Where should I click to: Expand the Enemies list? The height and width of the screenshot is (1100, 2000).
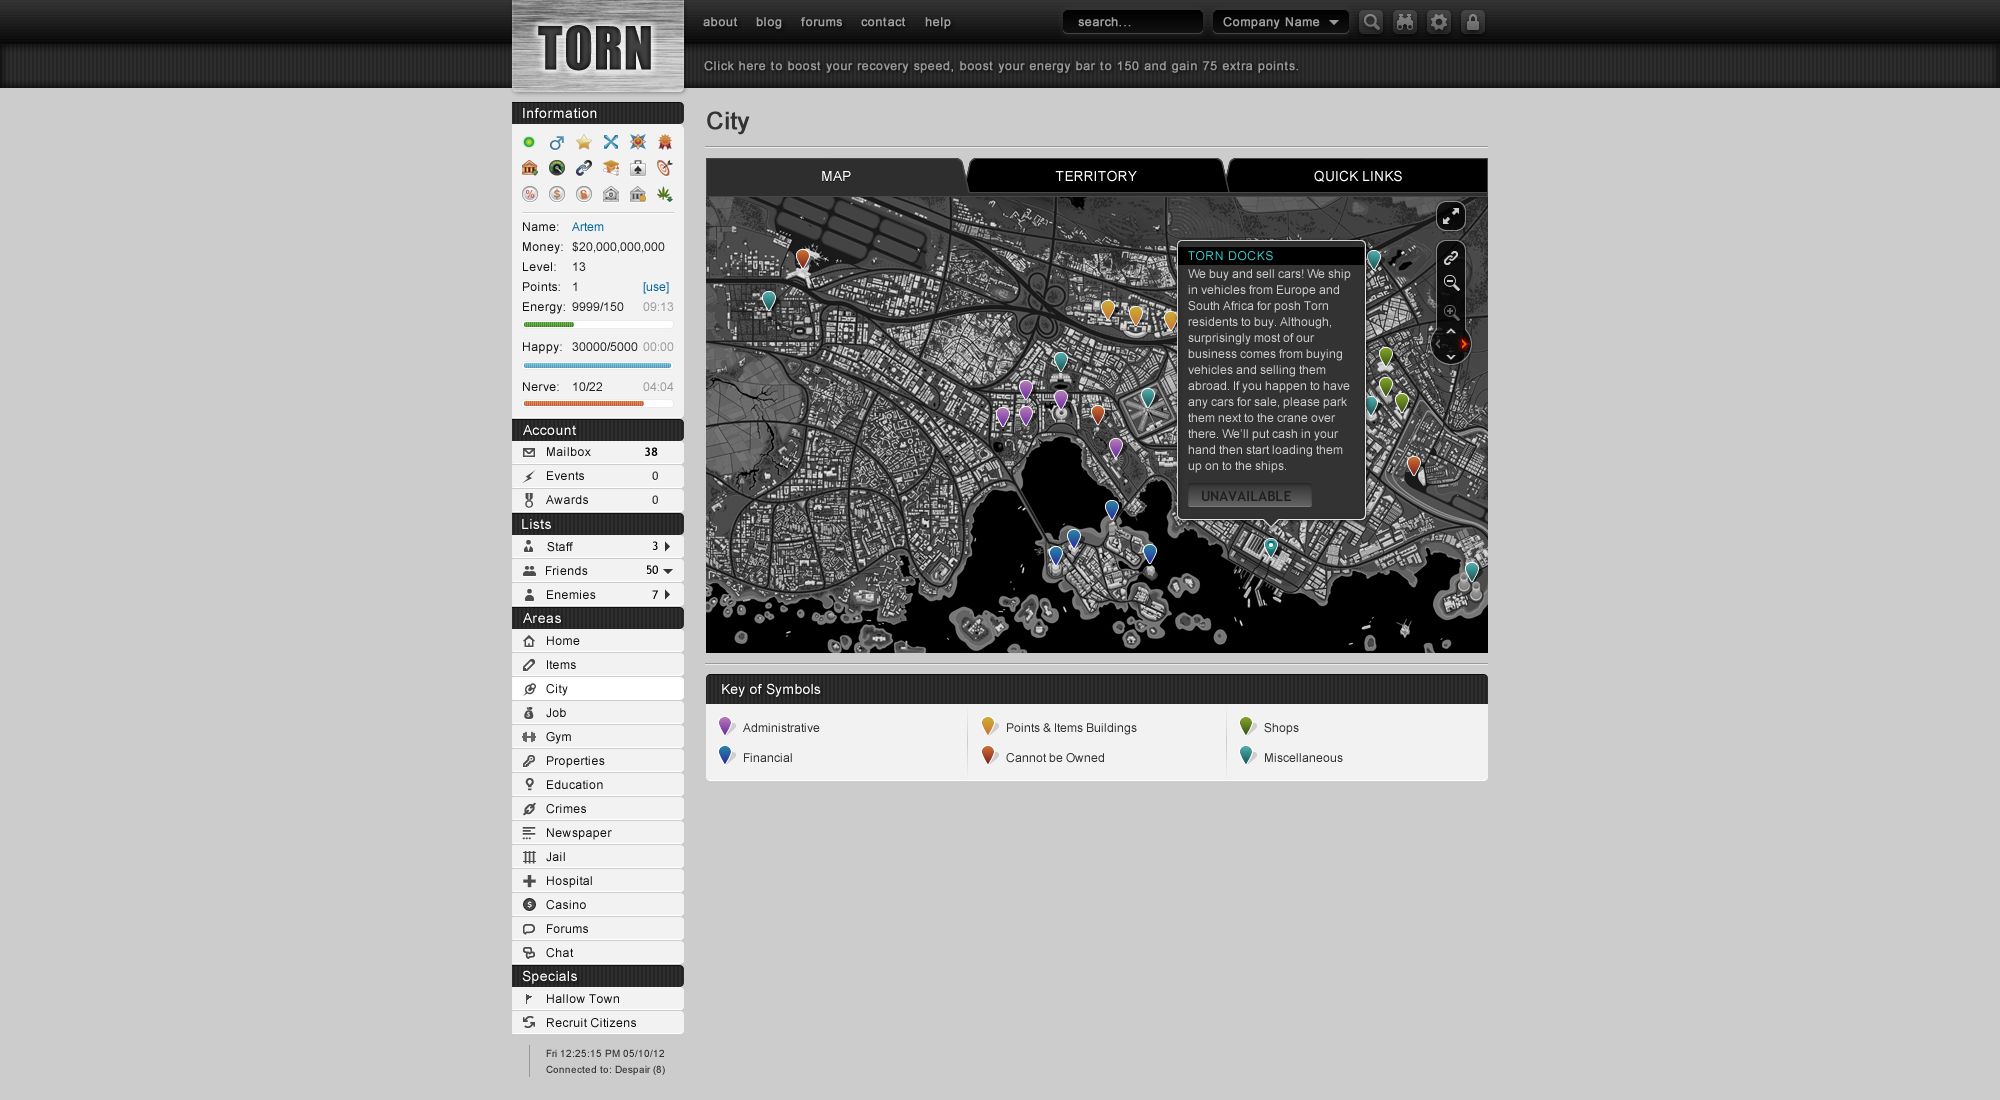click(667, 594)
